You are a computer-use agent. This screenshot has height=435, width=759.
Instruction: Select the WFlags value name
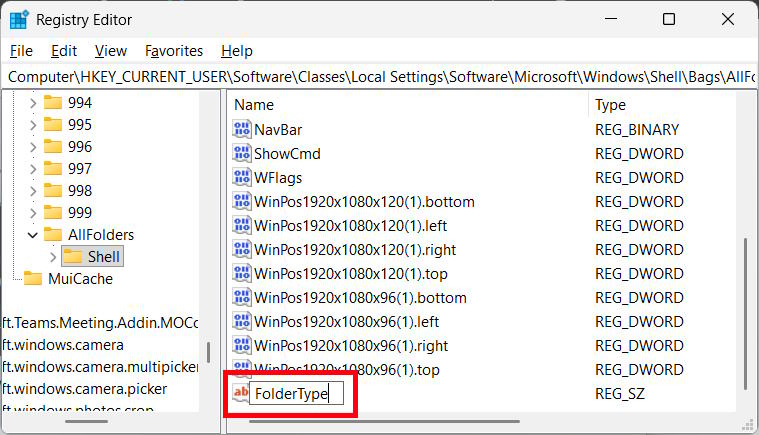[278, 178]
